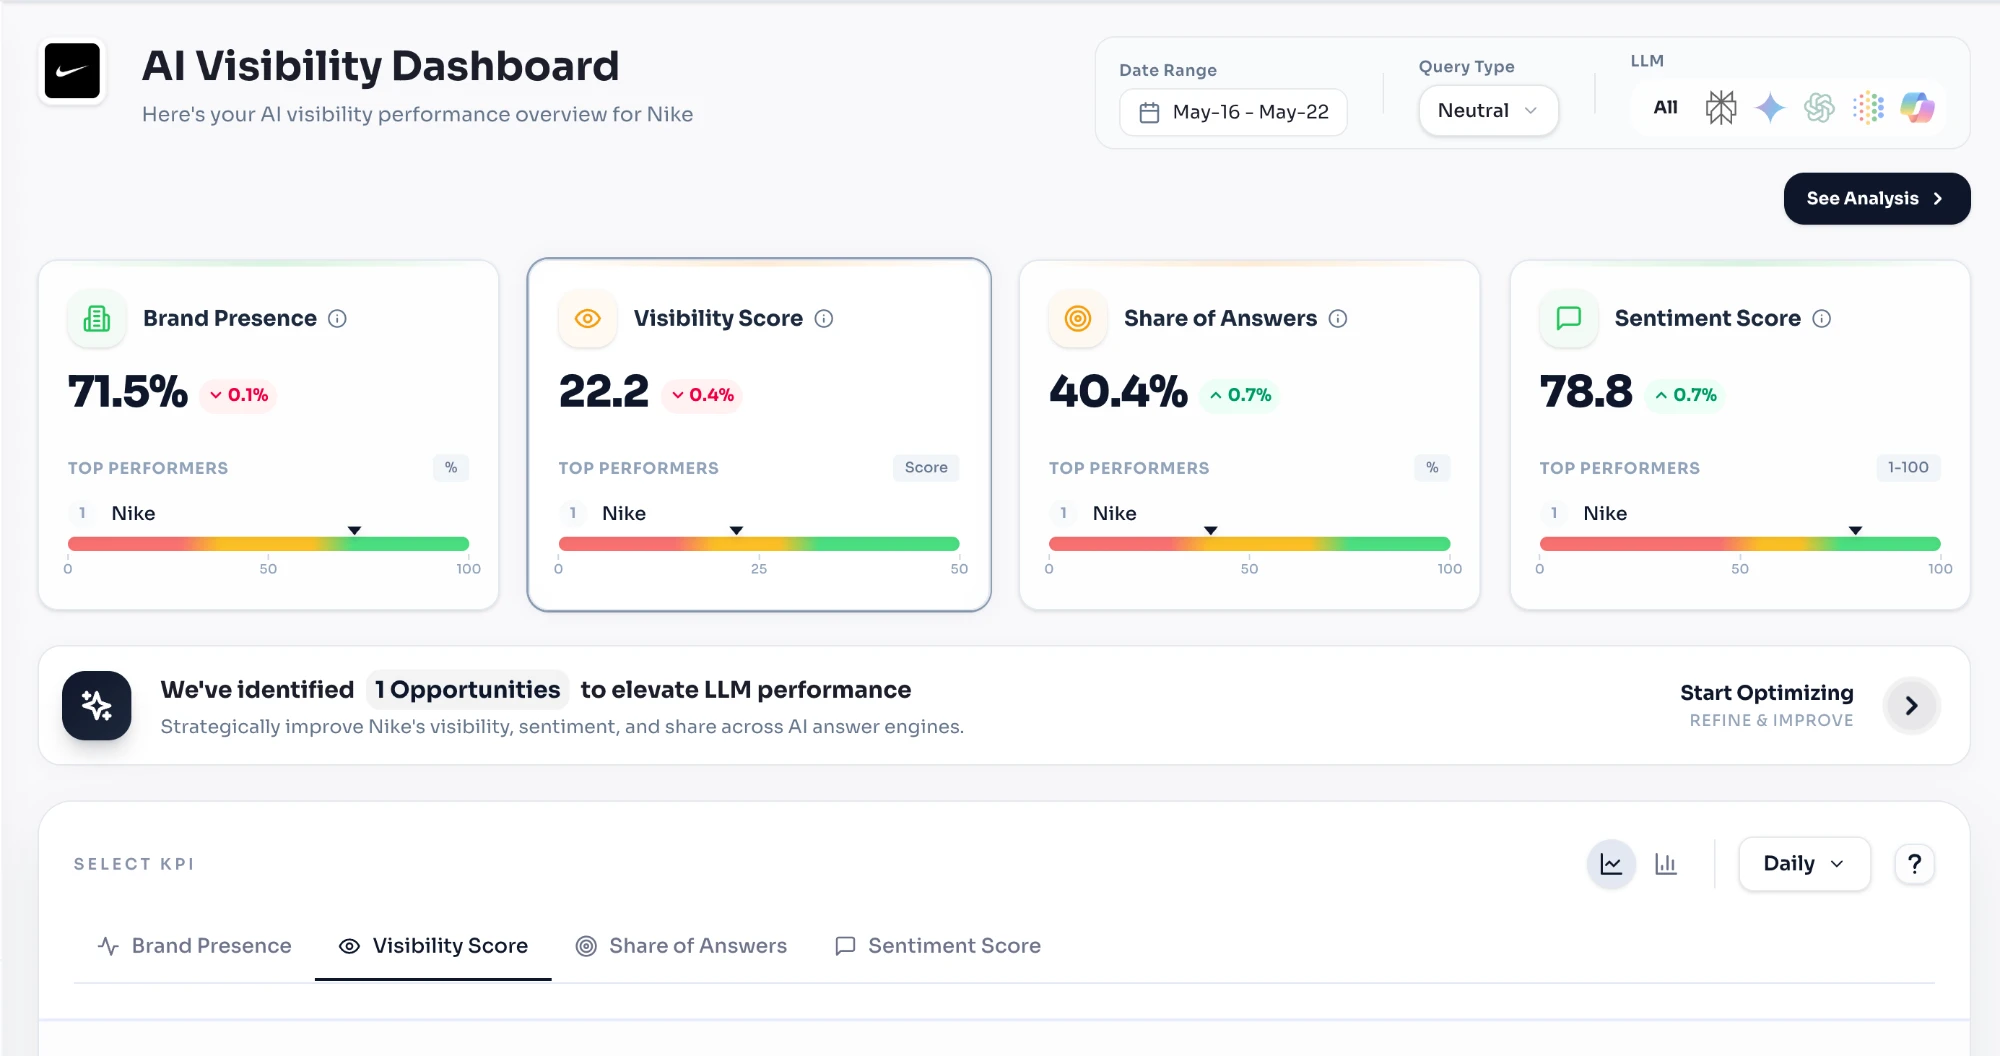Click the % unit badge in Brand Presence

pyautogui.click(x=451, y=468)
